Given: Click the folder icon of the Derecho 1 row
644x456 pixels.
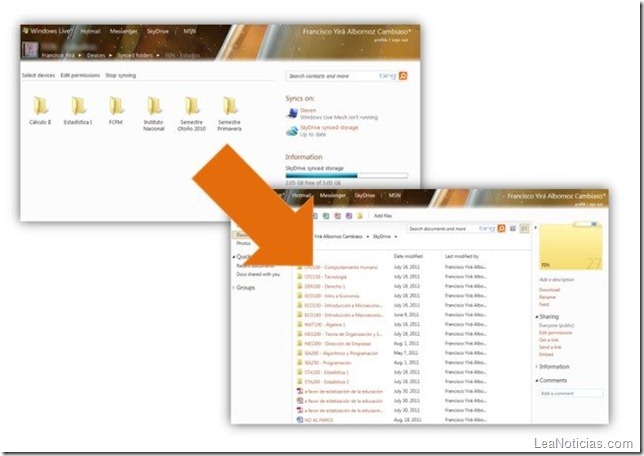Looking at the screenshot, I should pyautogui.click(x=300, y=286).
